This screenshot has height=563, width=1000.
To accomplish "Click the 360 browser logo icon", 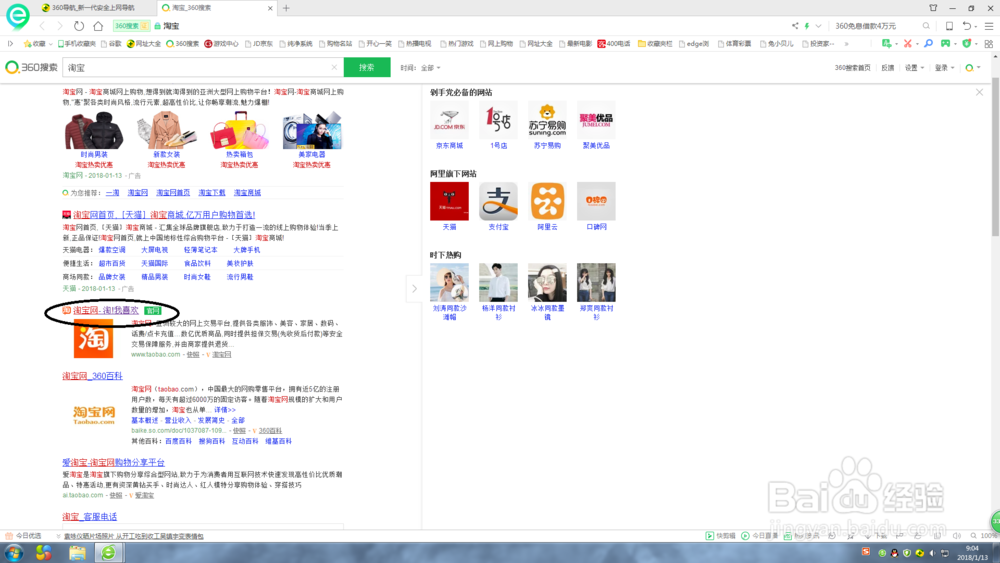I will [17, 15].
